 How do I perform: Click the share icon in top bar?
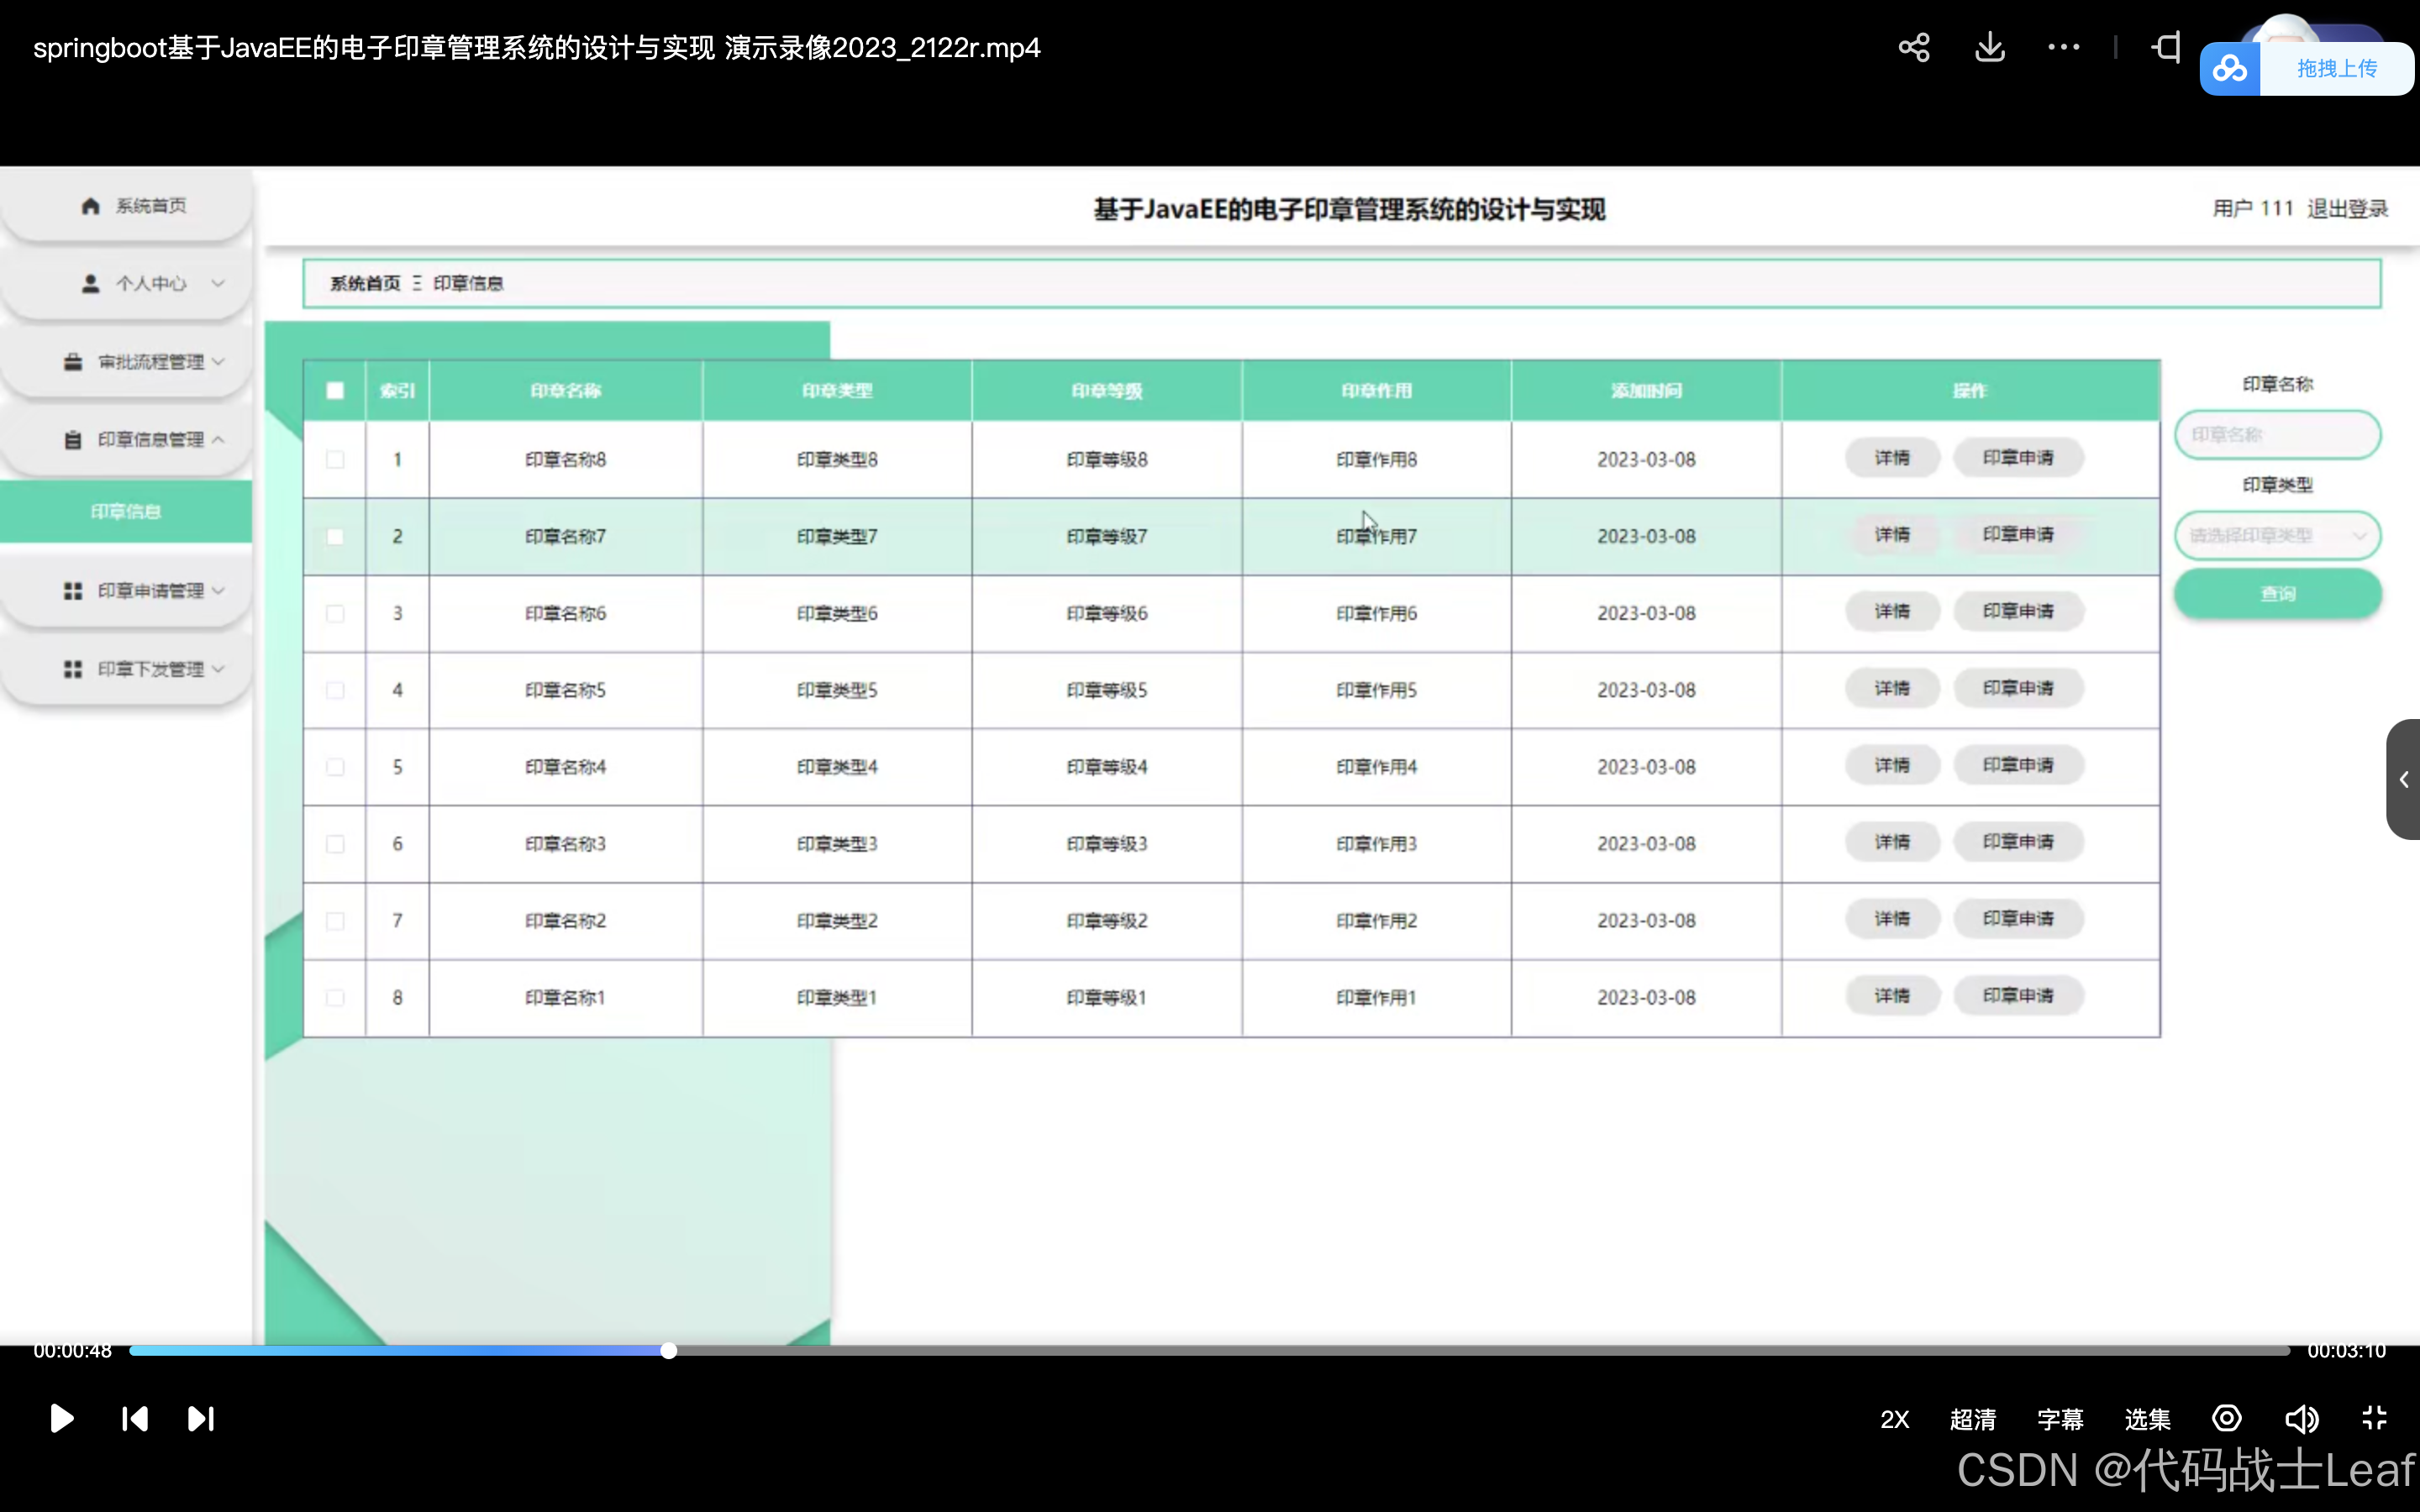[x=1914, y=48]
